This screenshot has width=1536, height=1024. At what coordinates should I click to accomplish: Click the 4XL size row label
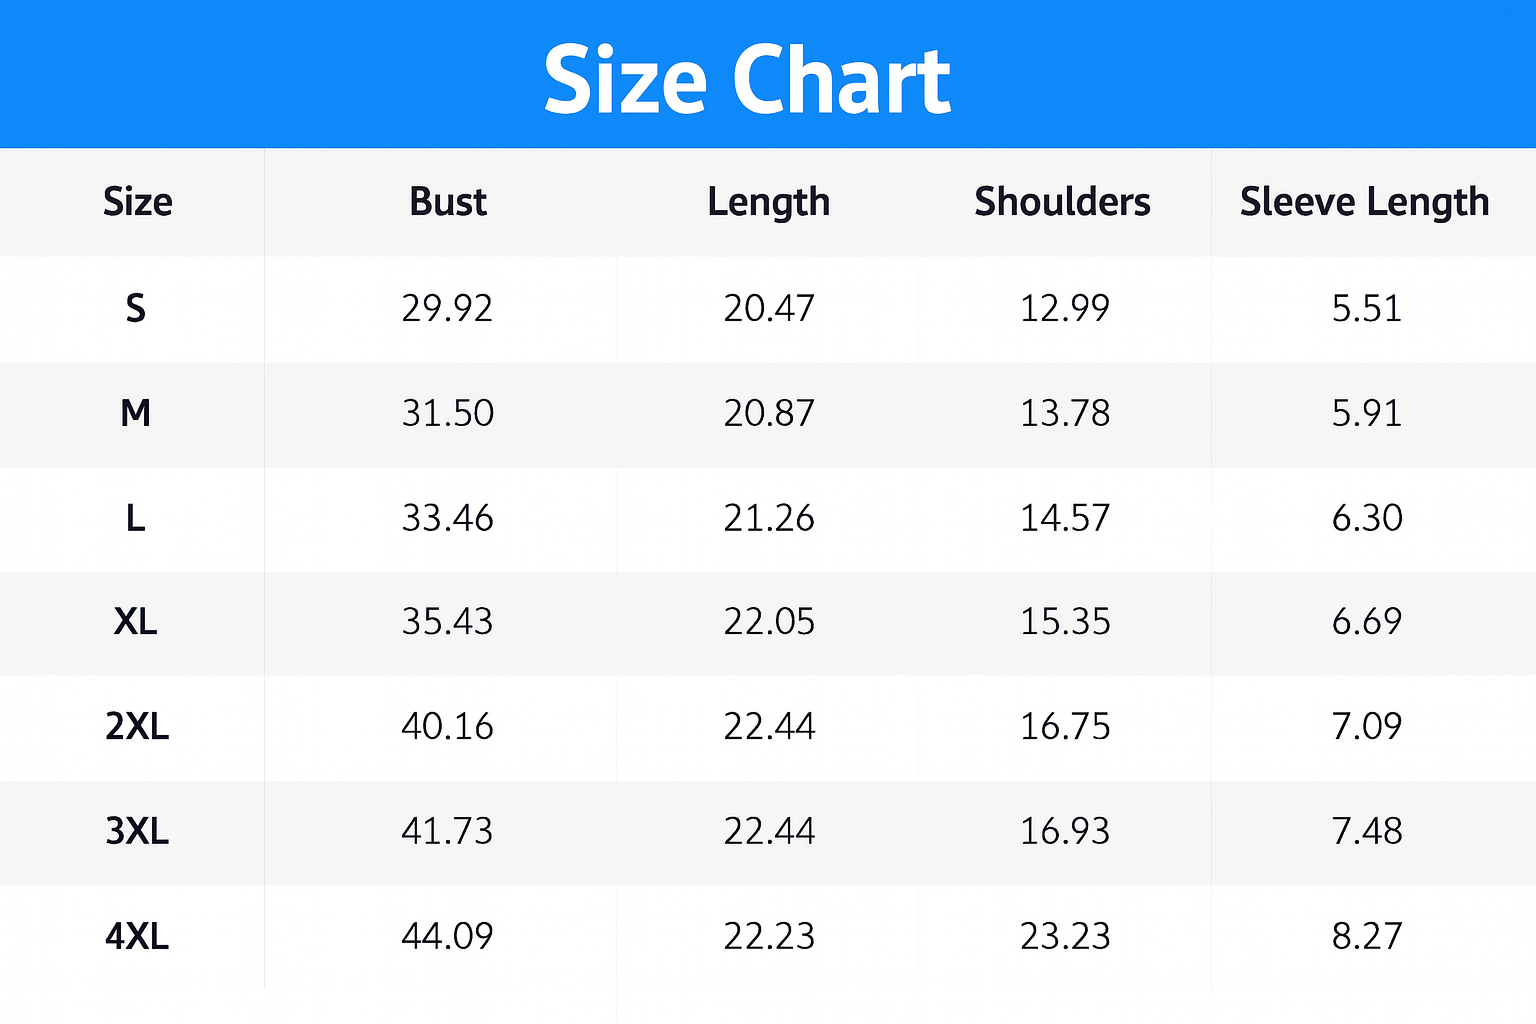[x=137, y=936]
